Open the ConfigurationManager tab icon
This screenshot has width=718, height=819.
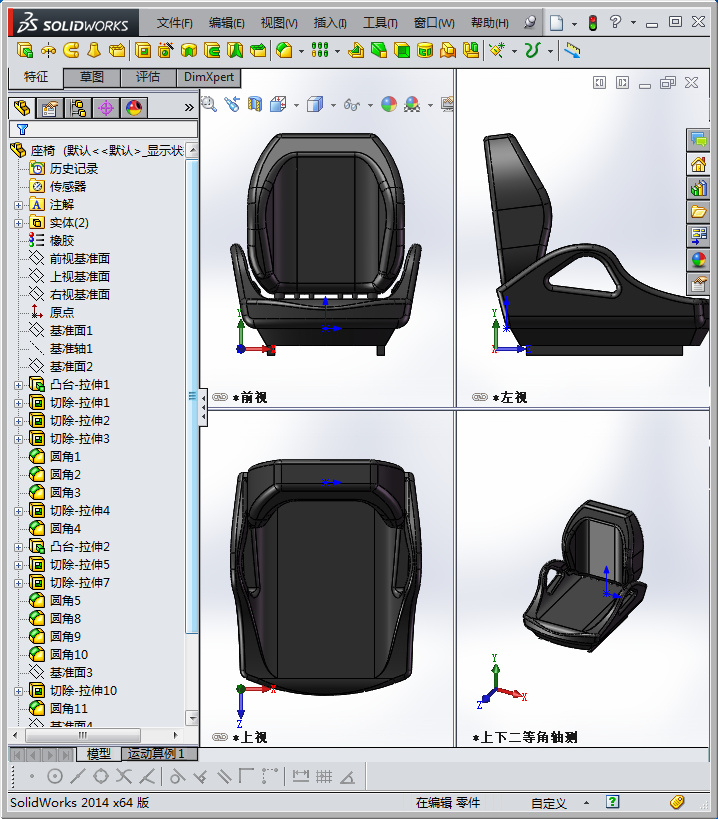click(78, 108)
